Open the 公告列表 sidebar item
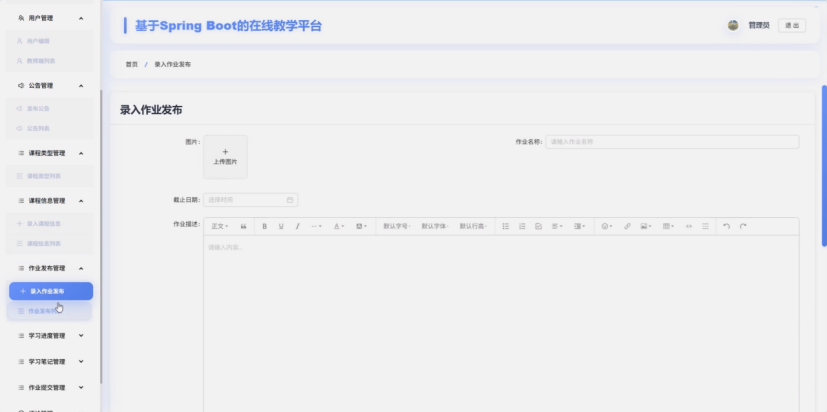Screen dimensions: 827x412 pos(50,128)
